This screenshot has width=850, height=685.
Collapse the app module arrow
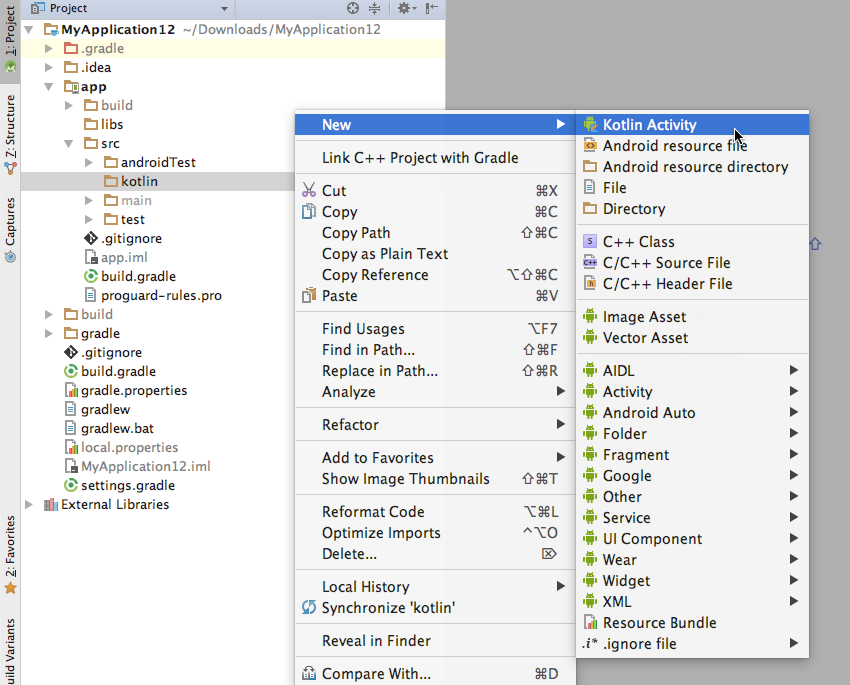49,87
